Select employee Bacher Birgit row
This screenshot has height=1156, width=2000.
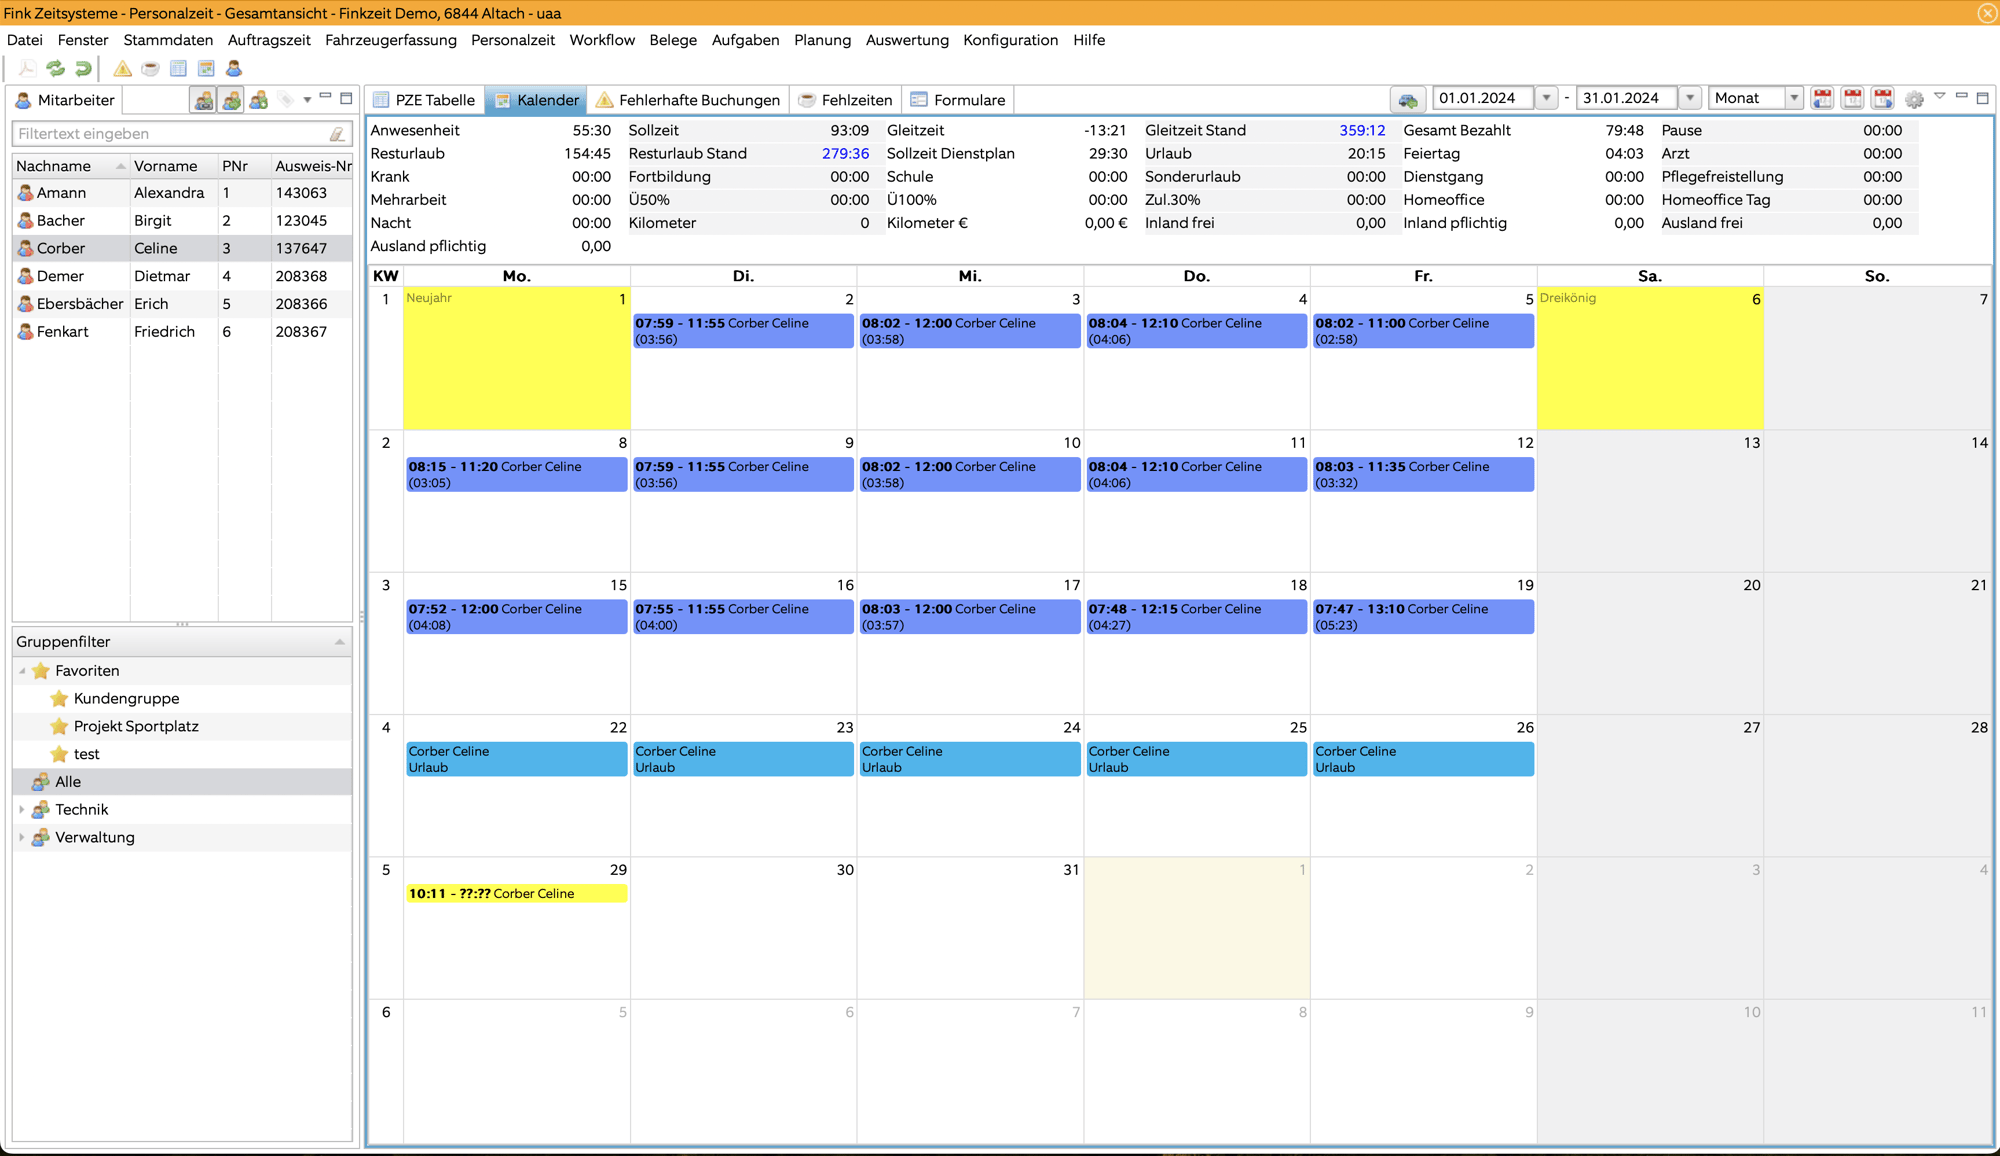pyautogui.click(x=182, y=221)
